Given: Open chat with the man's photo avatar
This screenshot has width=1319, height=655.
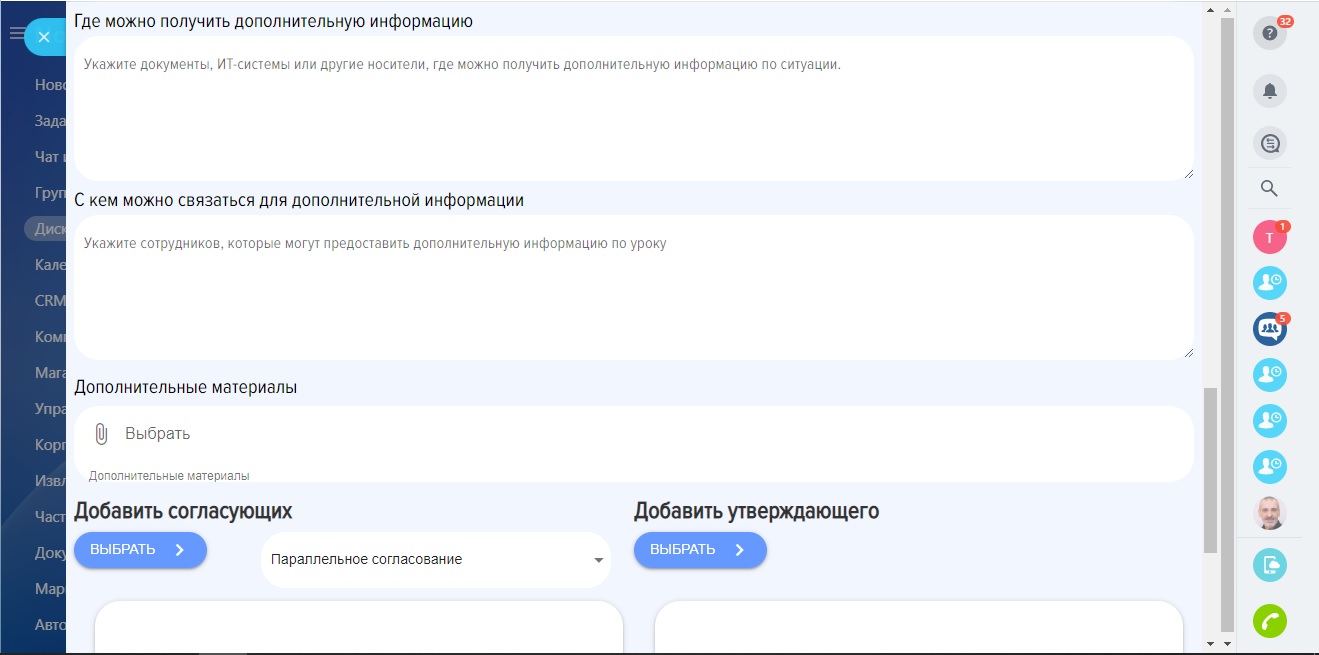Looking at the screenshot, I should click(x=1269, y=513).
